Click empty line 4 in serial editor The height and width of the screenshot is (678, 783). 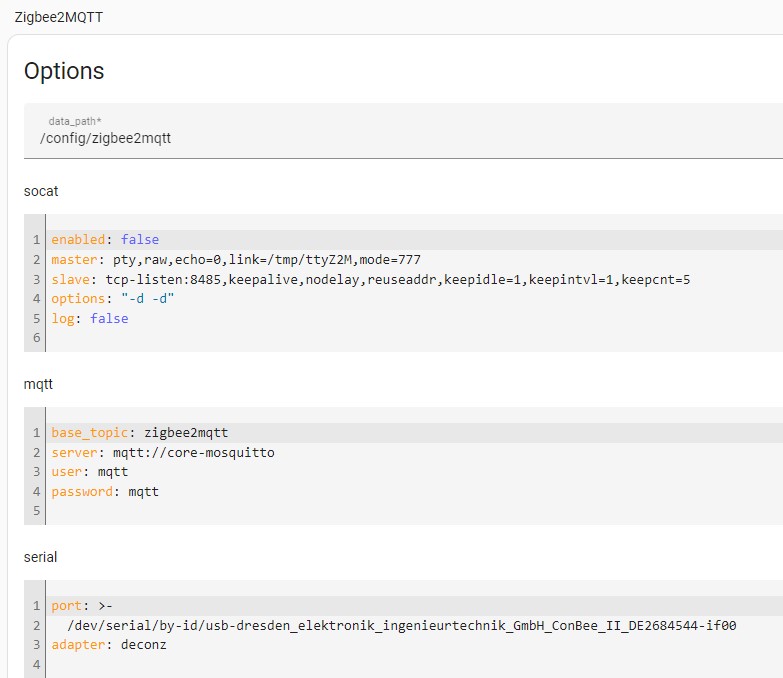(414, 665)
